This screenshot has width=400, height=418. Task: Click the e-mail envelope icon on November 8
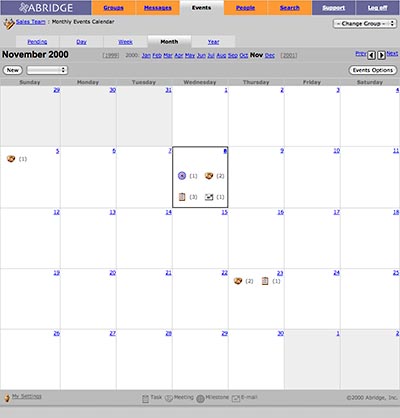pos(209,197)
